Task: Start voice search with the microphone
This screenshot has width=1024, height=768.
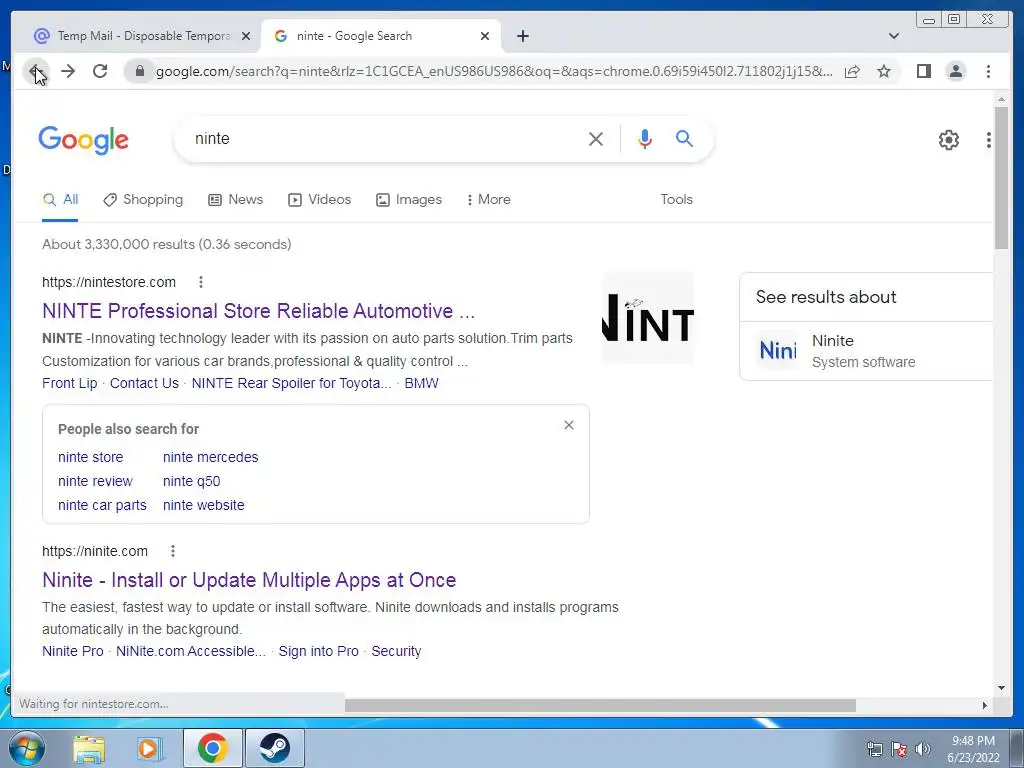Action: coord(645,138)
